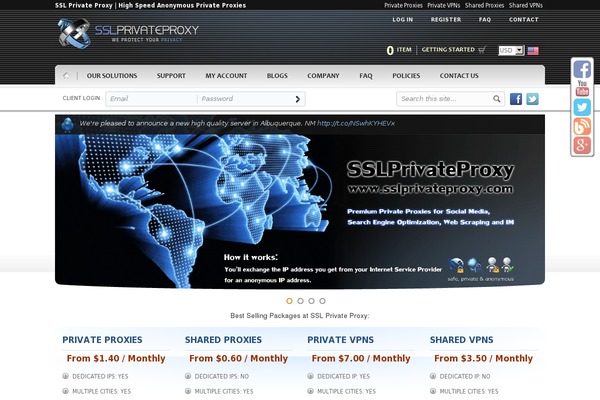600x400 pixels.
Task: Open Shared Proxies top link
Action: pyautogui.click(x=484, y=5)
